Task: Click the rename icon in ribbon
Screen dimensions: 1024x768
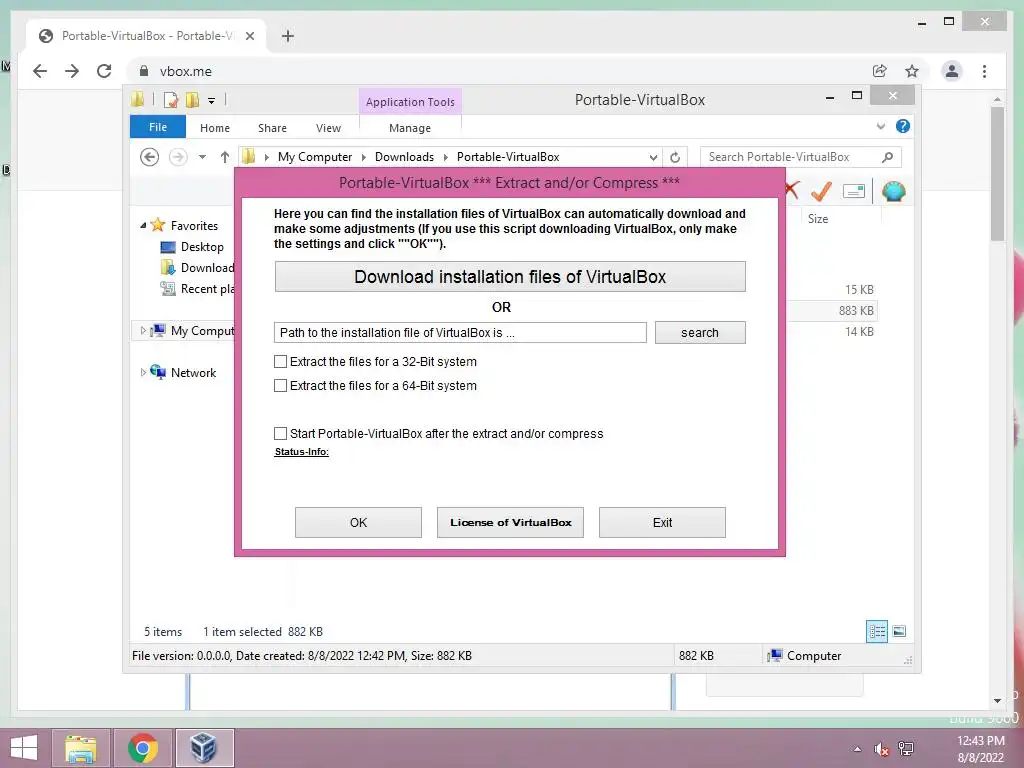Action: pyautogui.click(x=854, y=191)
